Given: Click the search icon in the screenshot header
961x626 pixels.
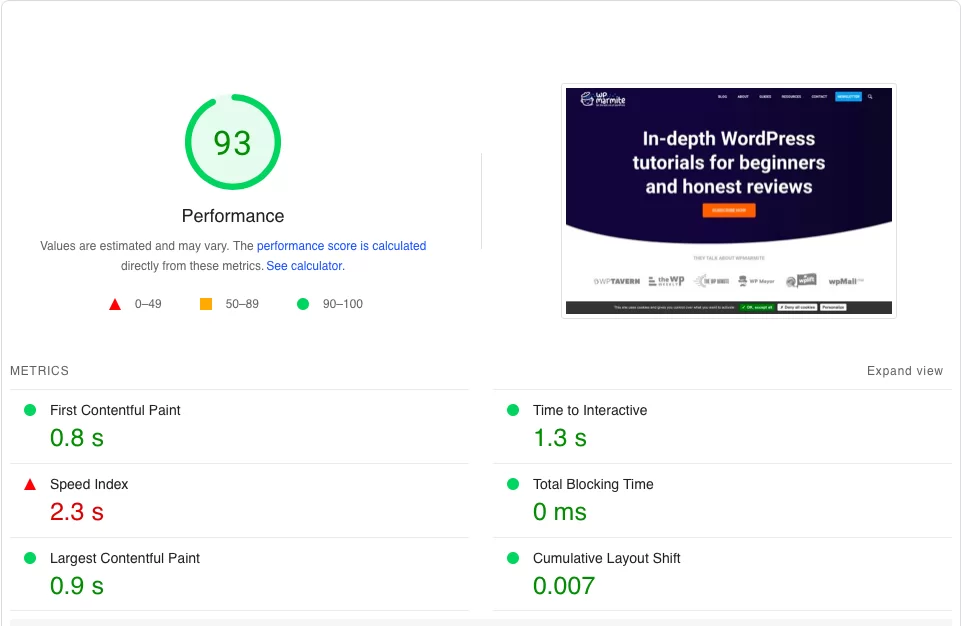Looking at the screenshot, I should pos(870,96).
